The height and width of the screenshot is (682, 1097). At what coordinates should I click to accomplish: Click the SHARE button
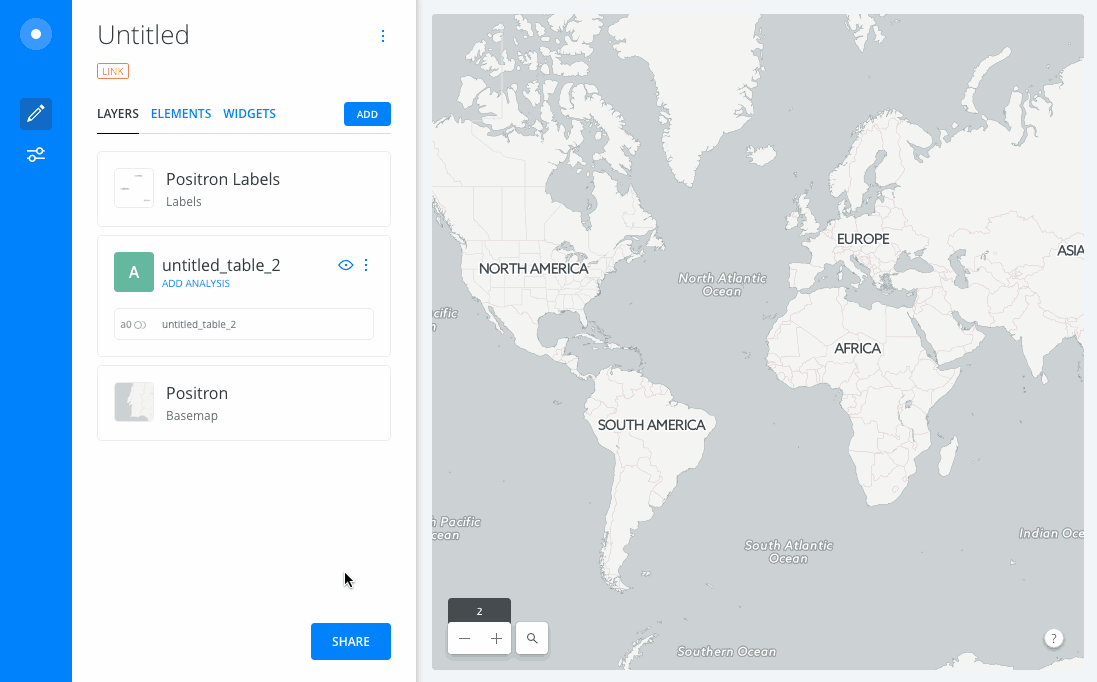[351, 641]
